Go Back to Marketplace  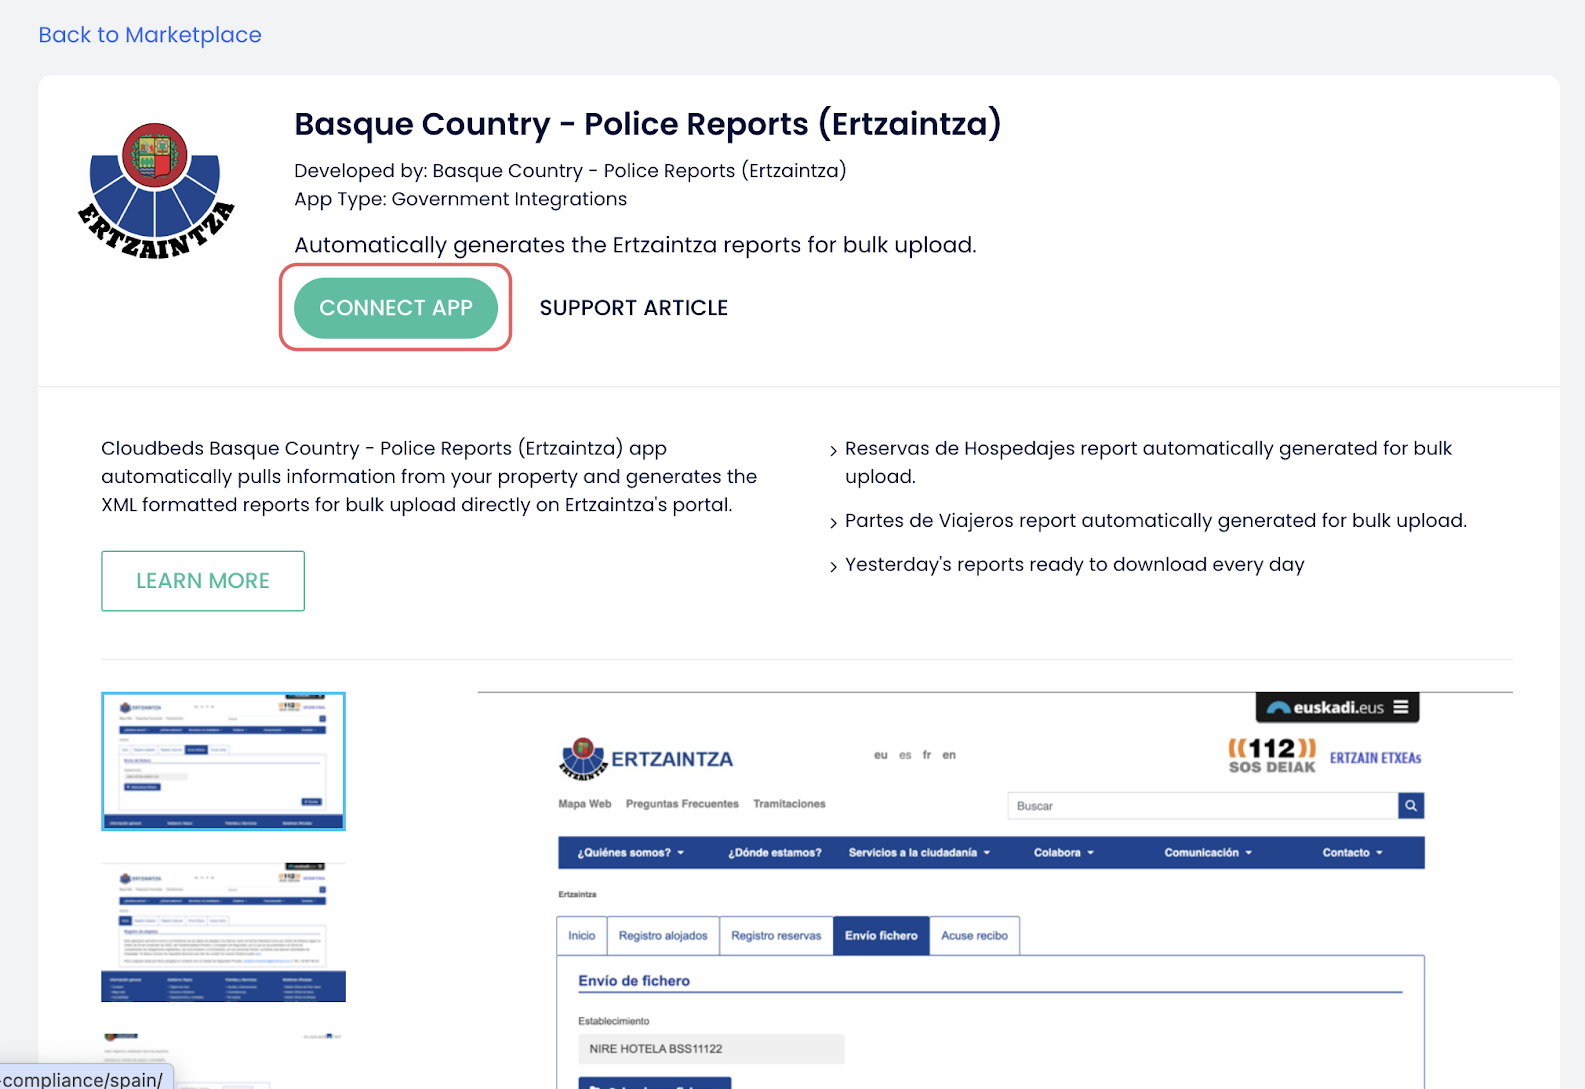pos(150,35)
